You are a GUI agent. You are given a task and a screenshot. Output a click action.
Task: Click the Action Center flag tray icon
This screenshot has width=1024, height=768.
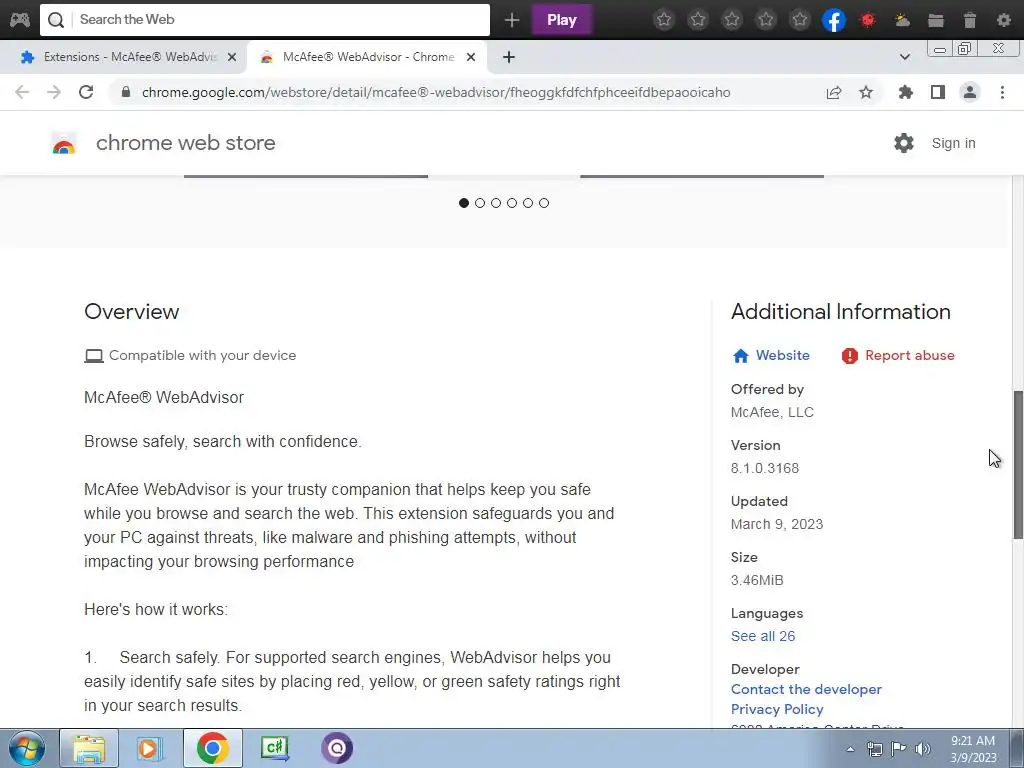point(899,749)
